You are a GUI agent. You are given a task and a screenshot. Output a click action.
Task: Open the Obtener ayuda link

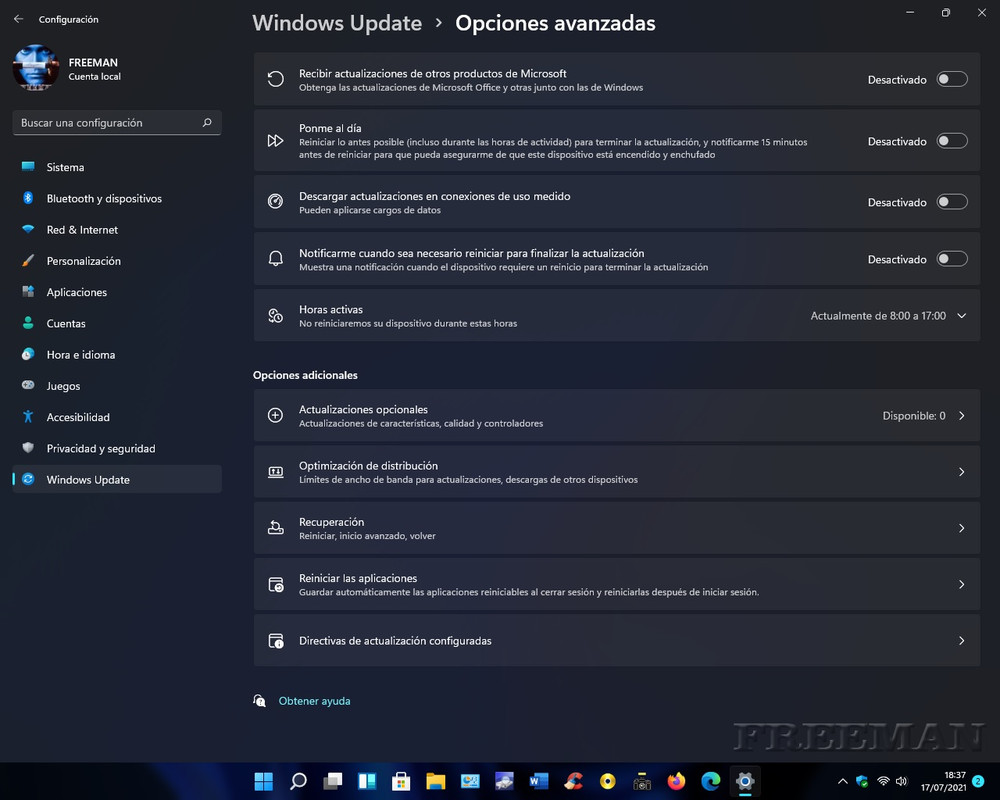coord(314,701)
